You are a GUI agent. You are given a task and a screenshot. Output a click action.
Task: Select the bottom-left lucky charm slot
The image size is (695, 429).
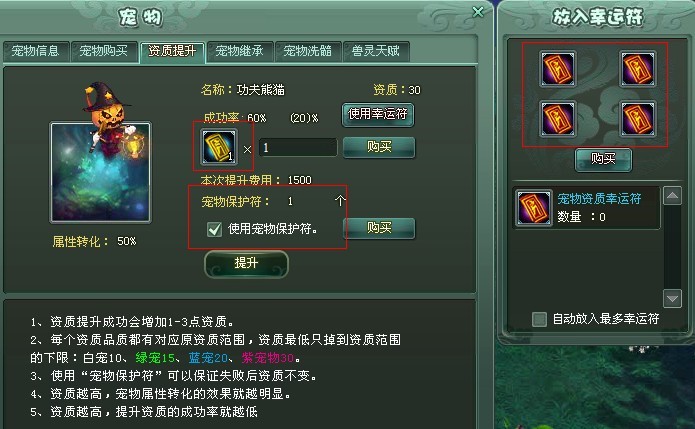tap(558, 118)
